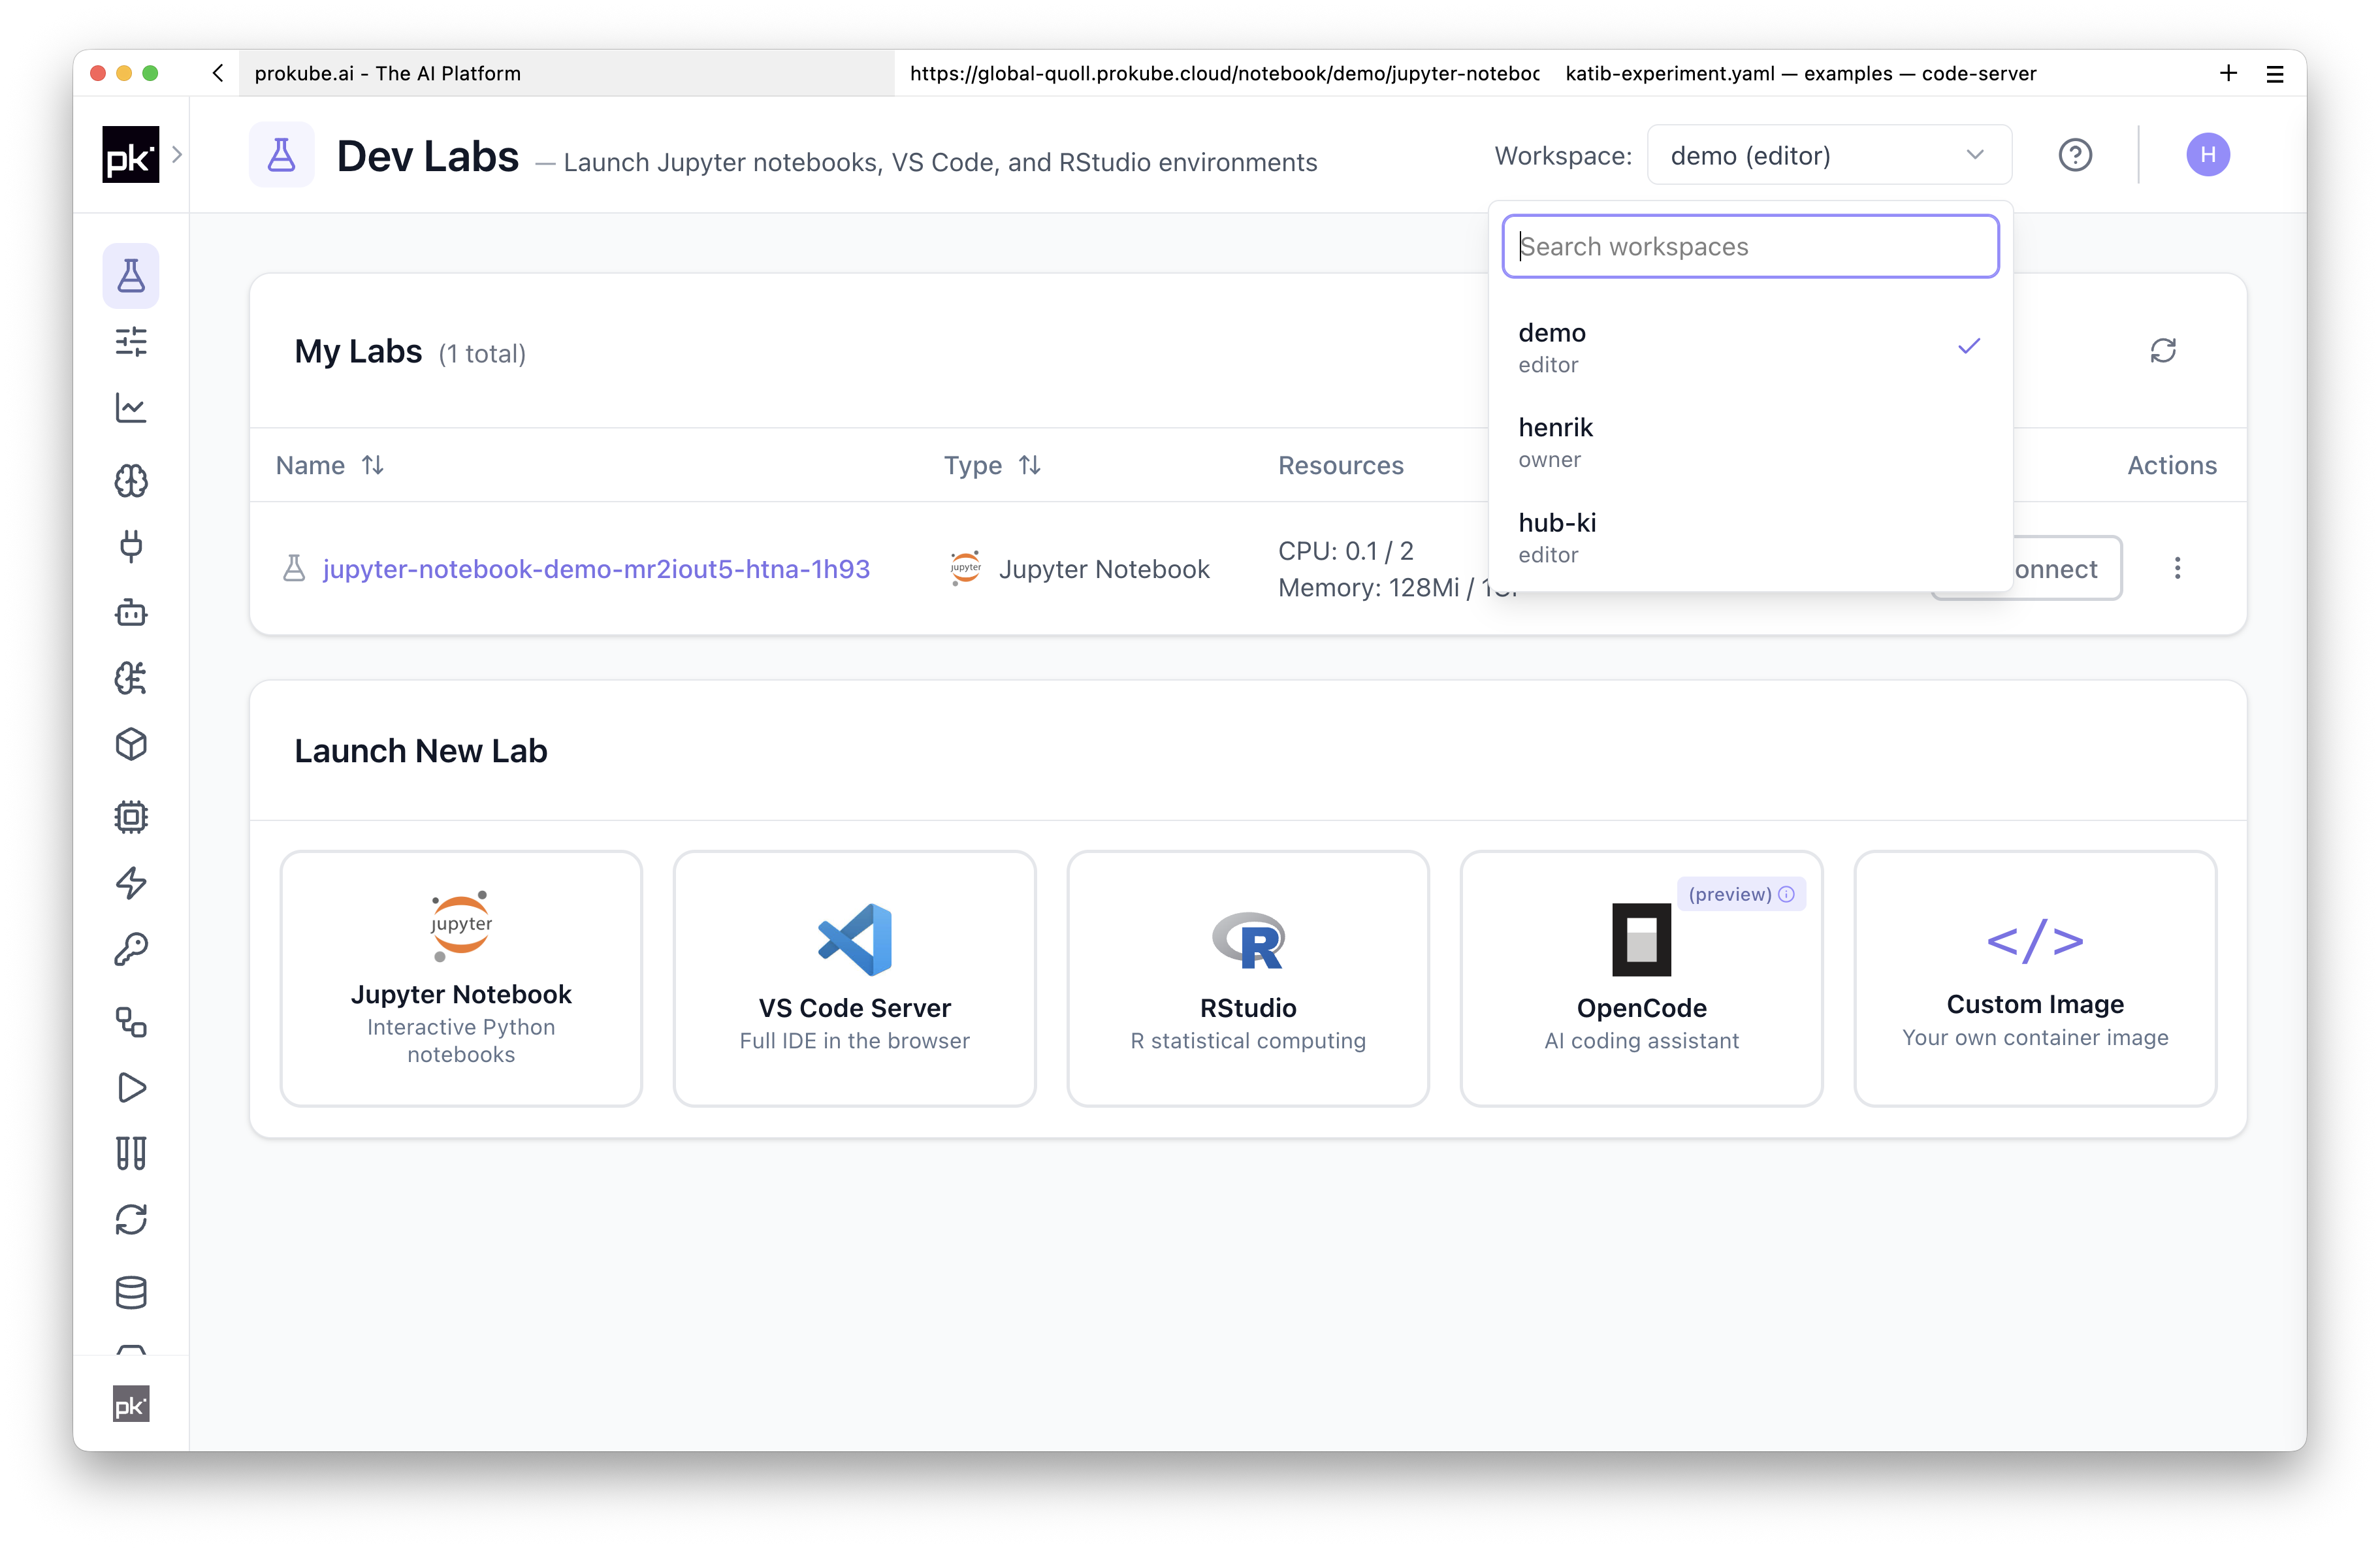2380x1548 pixels.
Task: Select the demo workspace option
Action: coord(1750,347)
